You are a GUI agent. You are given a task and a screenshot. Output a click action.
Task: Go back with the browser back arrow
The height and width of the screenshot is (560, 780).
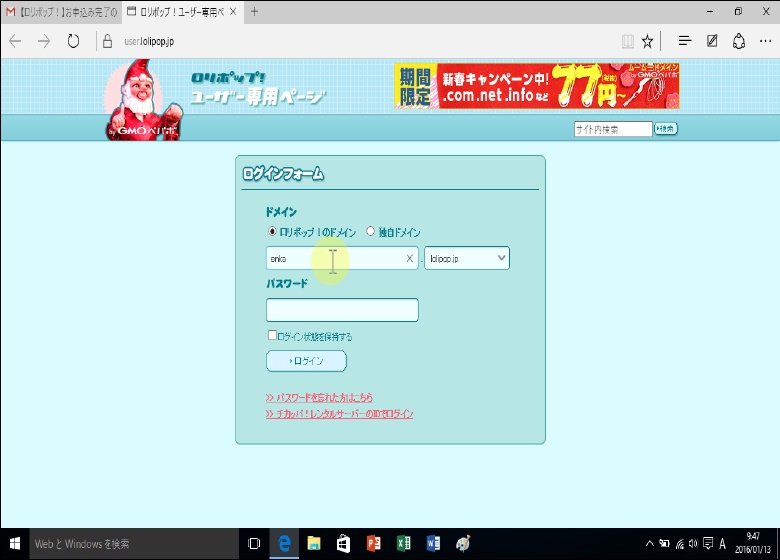point(15,41)
